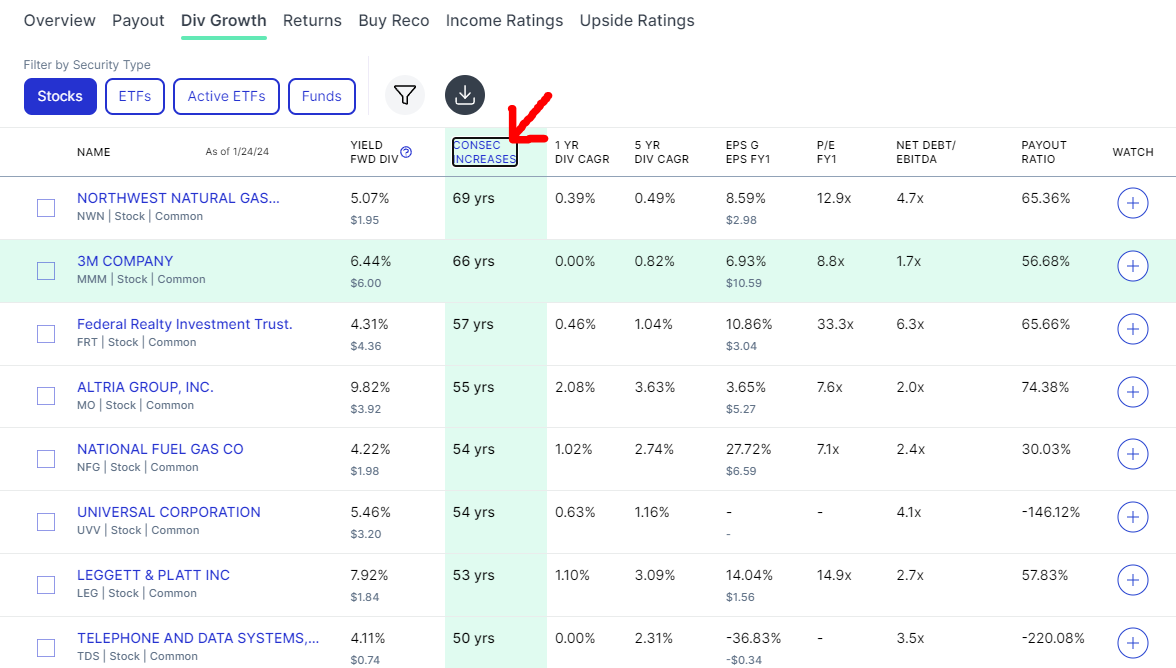Open the Upside Ratings tab
This screenshot has height=668, width=1176.
(x=637, y=21)
